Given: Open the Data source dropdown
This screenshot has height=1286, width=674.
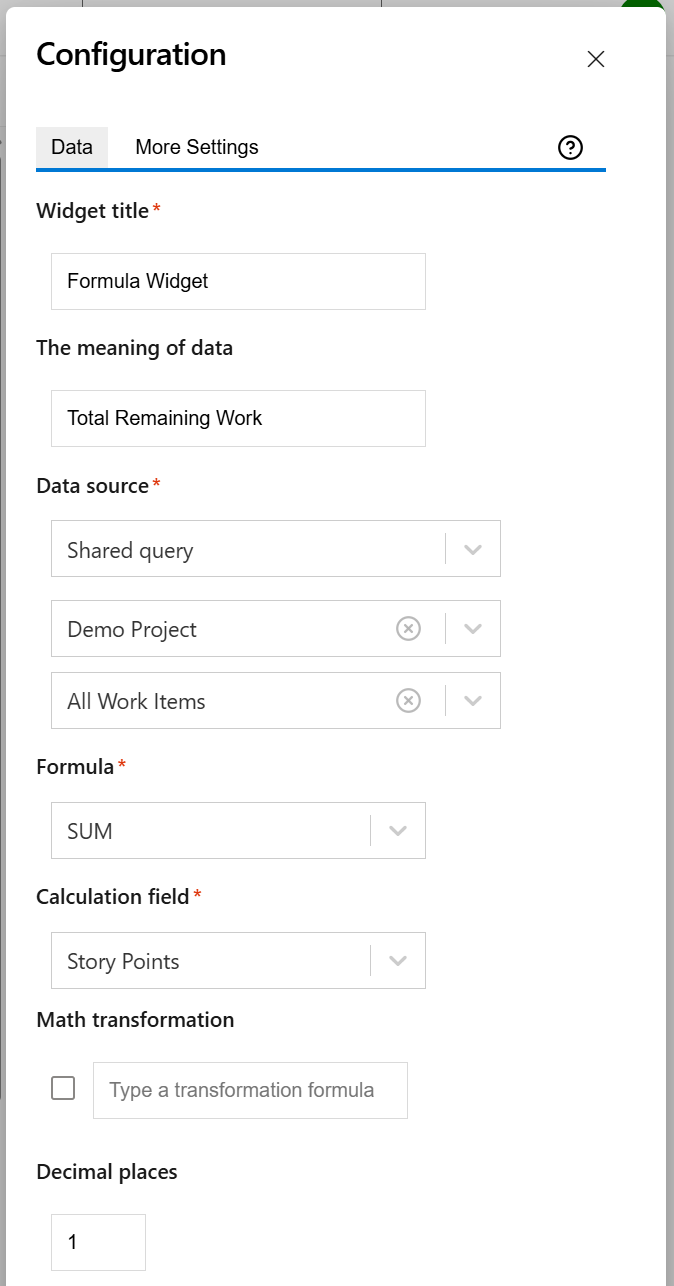Looking at the screenshot, I should (472, 548).
